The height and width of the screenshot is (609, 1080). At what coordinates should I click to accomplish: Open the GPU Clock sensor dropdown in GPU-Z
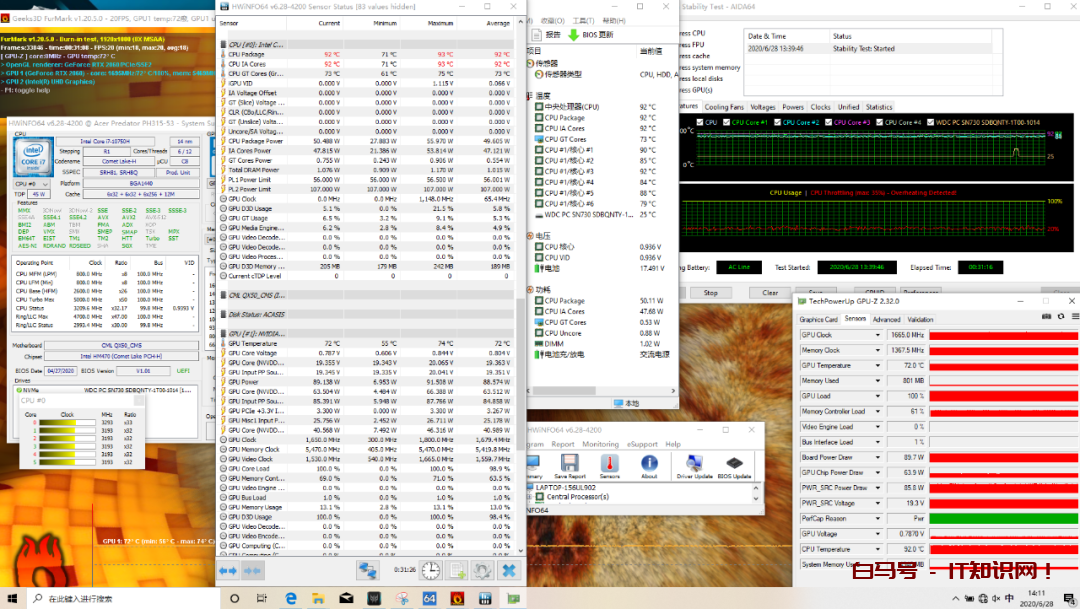(879, 335)
